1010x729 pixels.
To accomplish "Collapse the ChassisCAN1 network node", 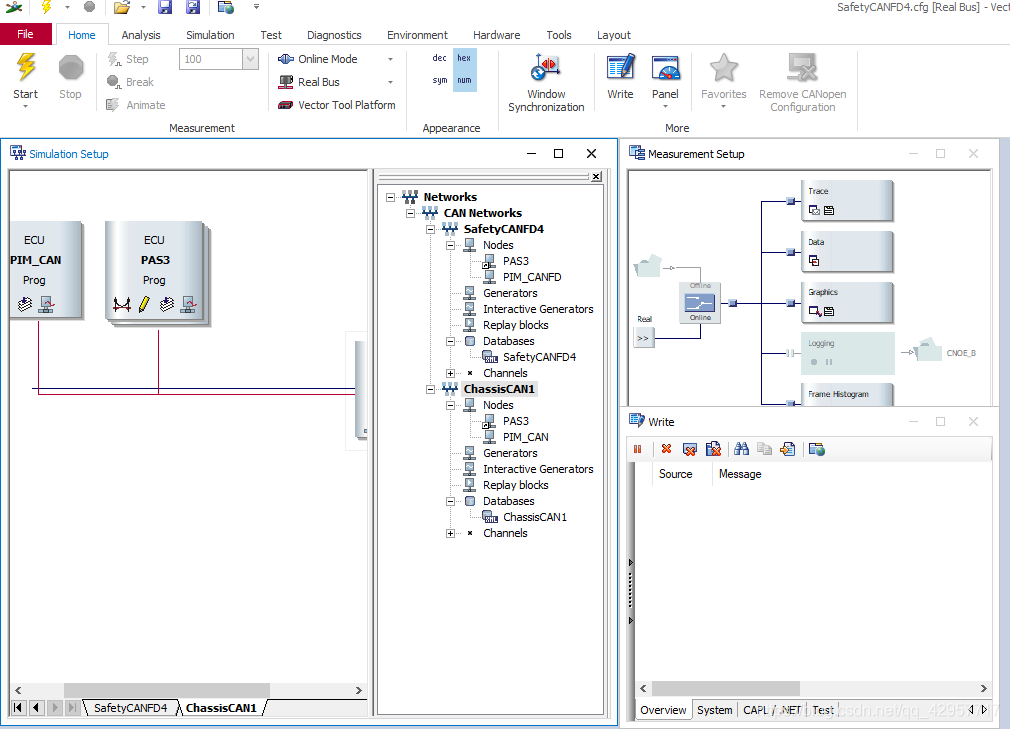I will (x=430, y=389).
